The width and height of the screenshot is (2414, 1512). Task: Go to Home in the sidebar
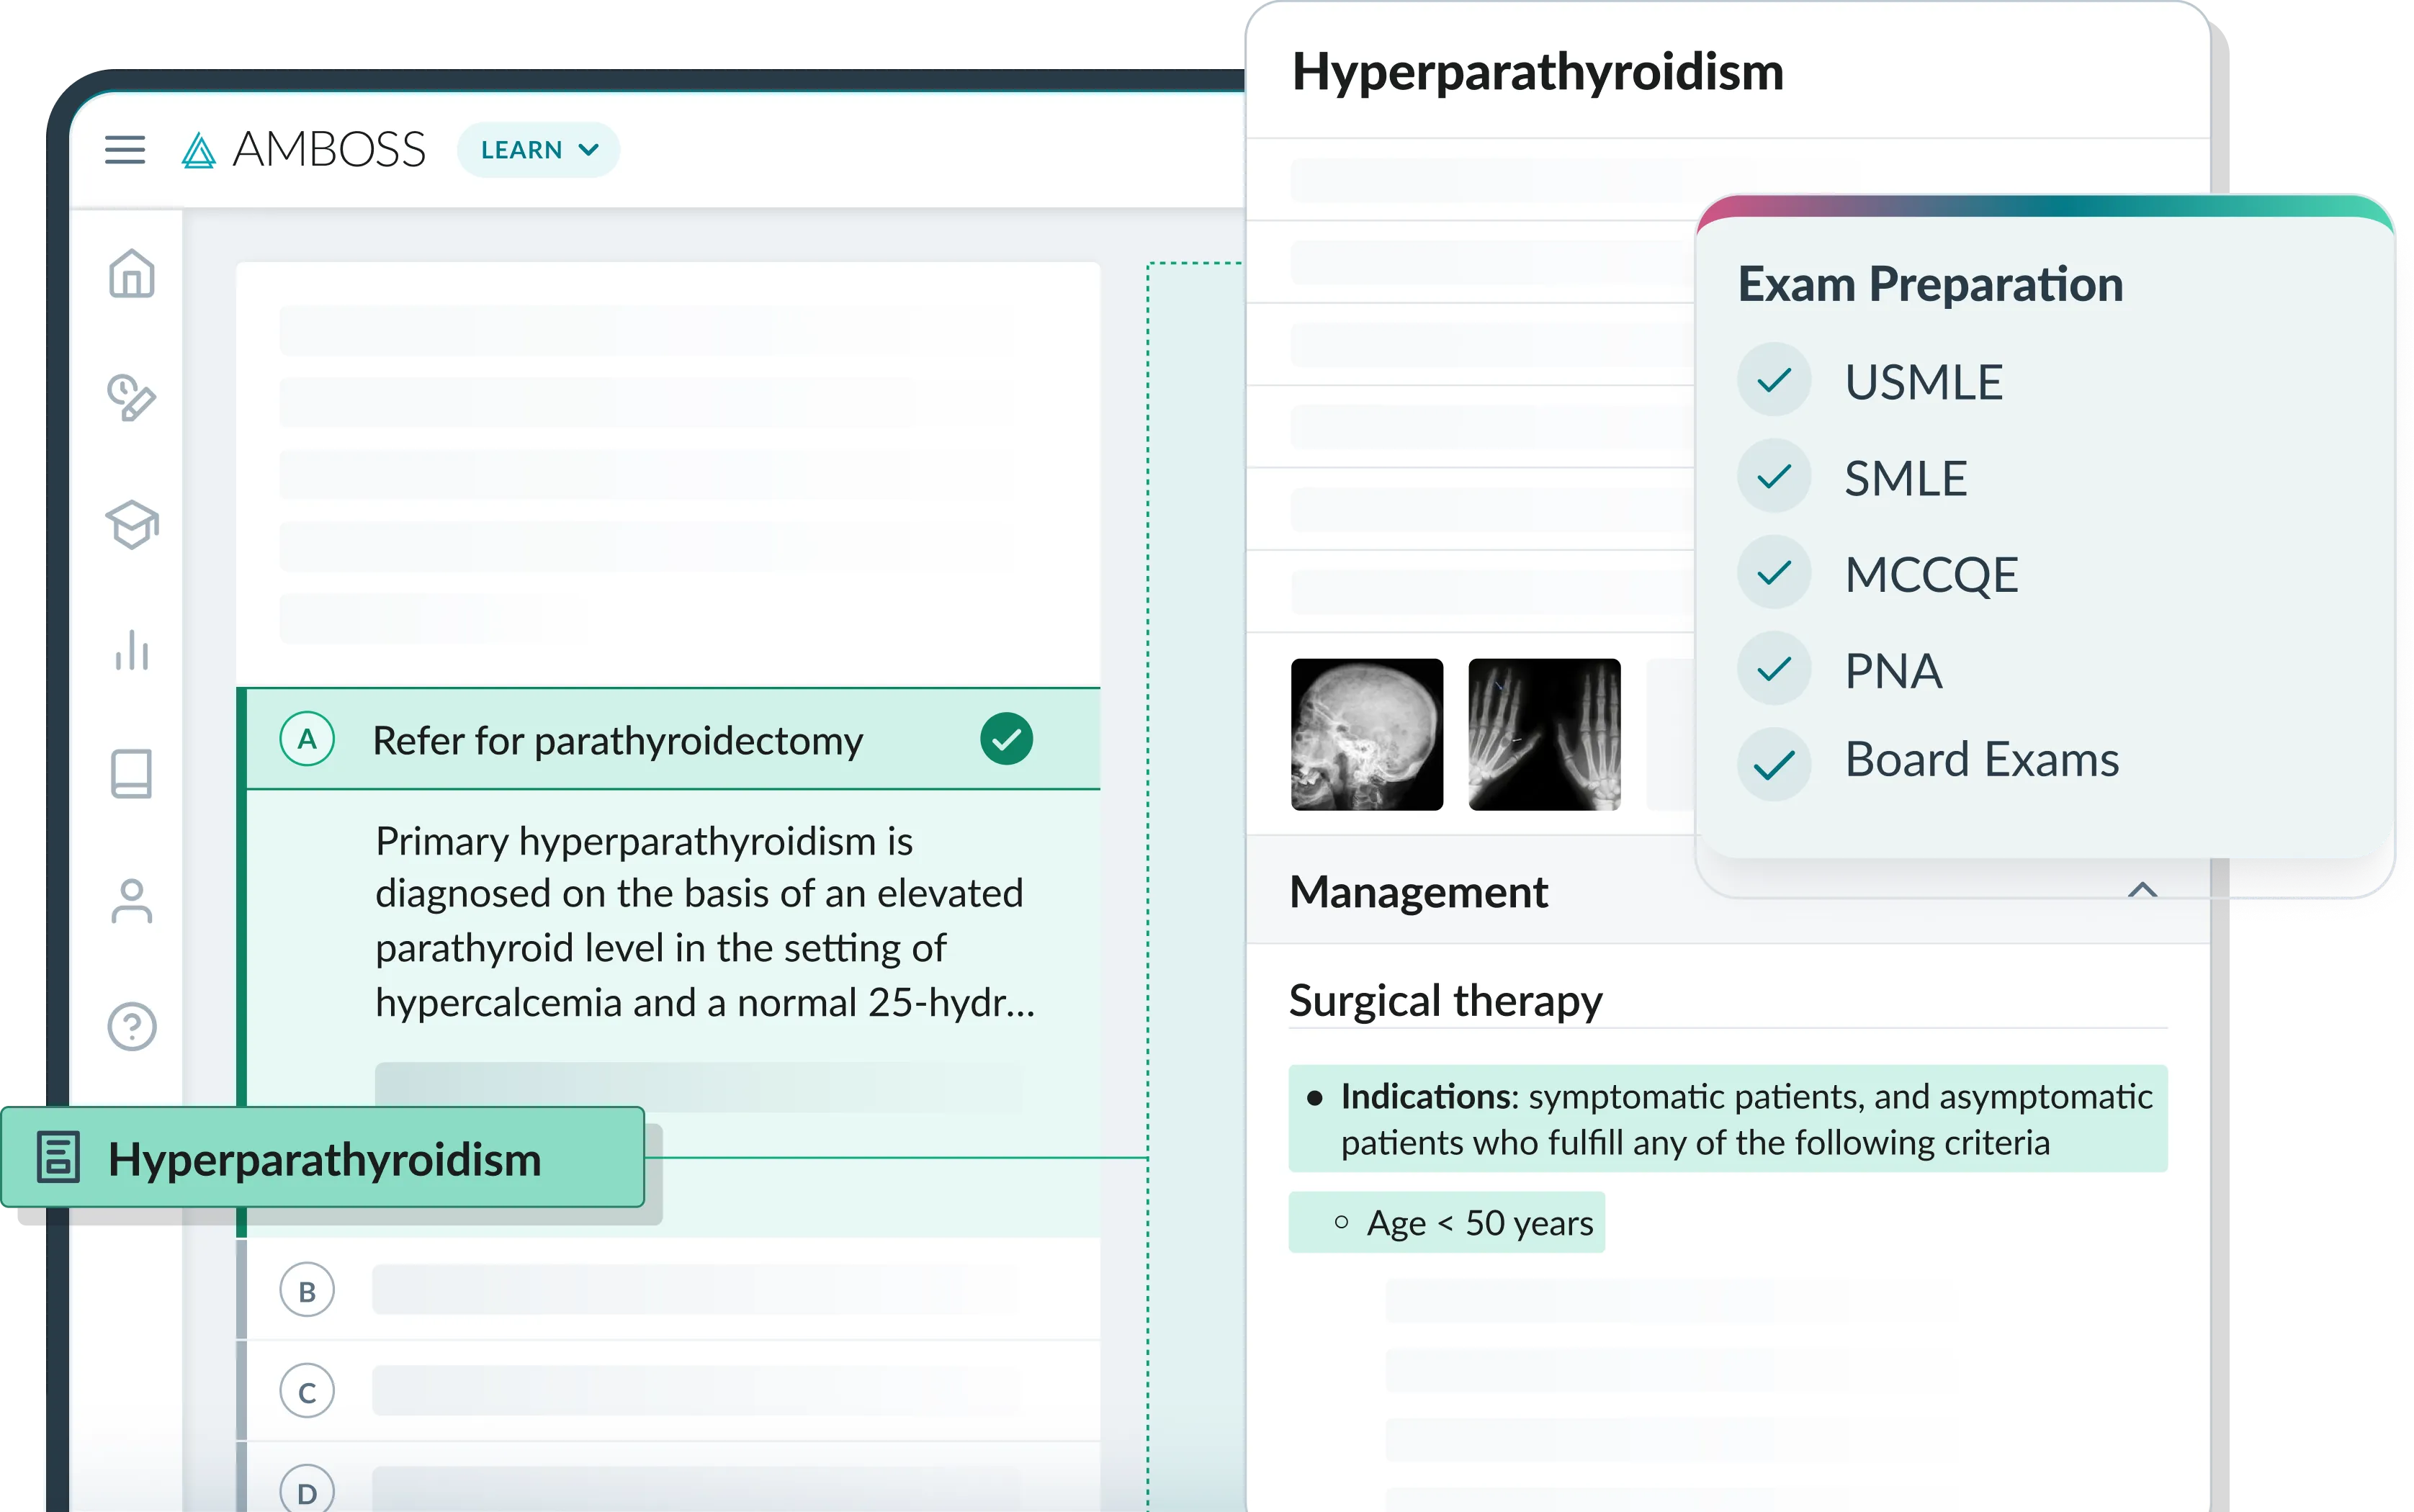point(132,273)
